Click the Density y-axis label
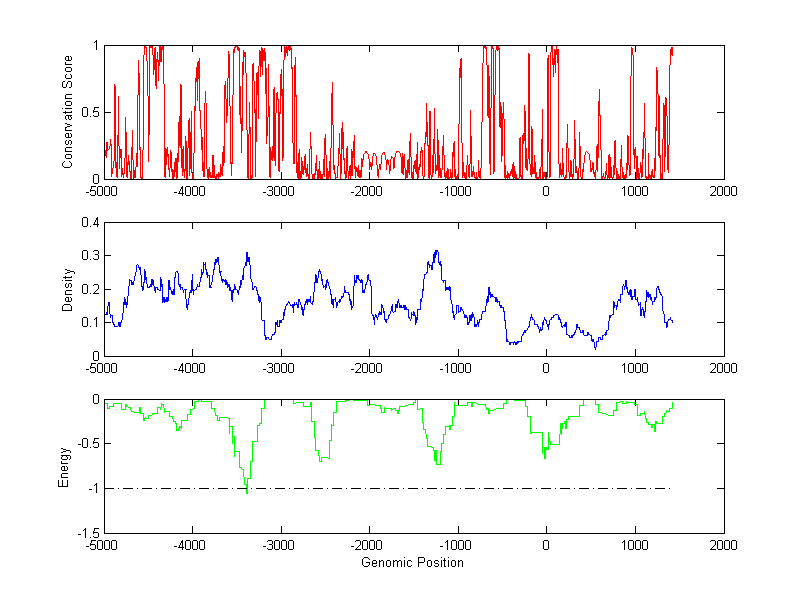800x599 pixels. pyautogui.click(x=68, y=289)
